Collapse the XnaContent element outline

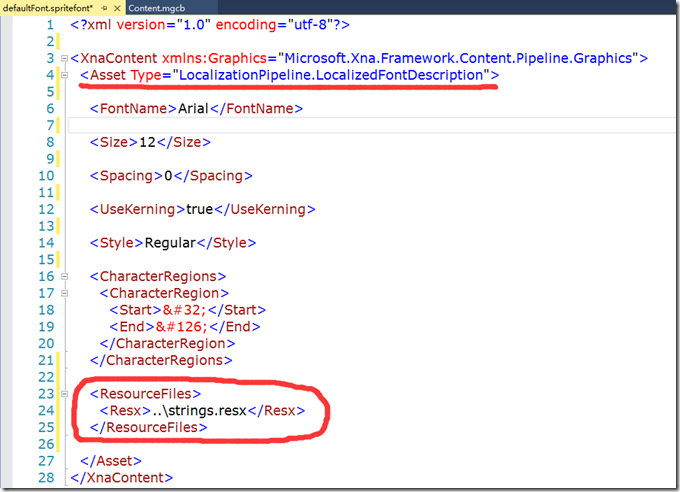(66, 58)
